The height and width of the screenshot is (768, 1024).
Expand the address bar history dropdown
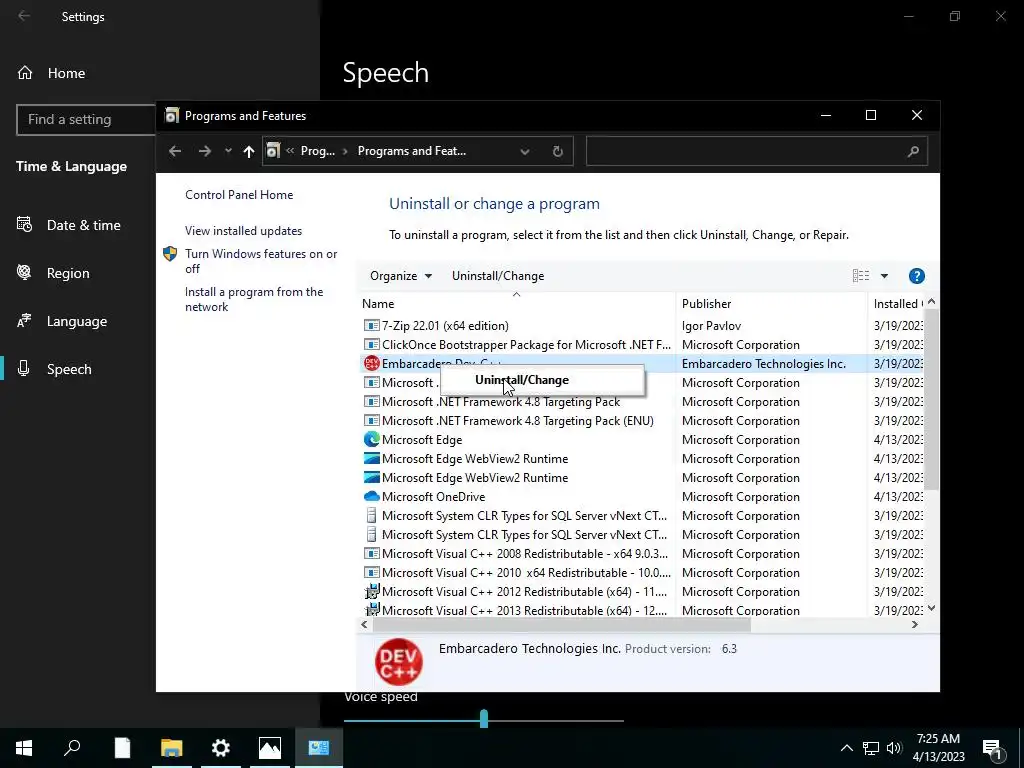pos(524,151)
